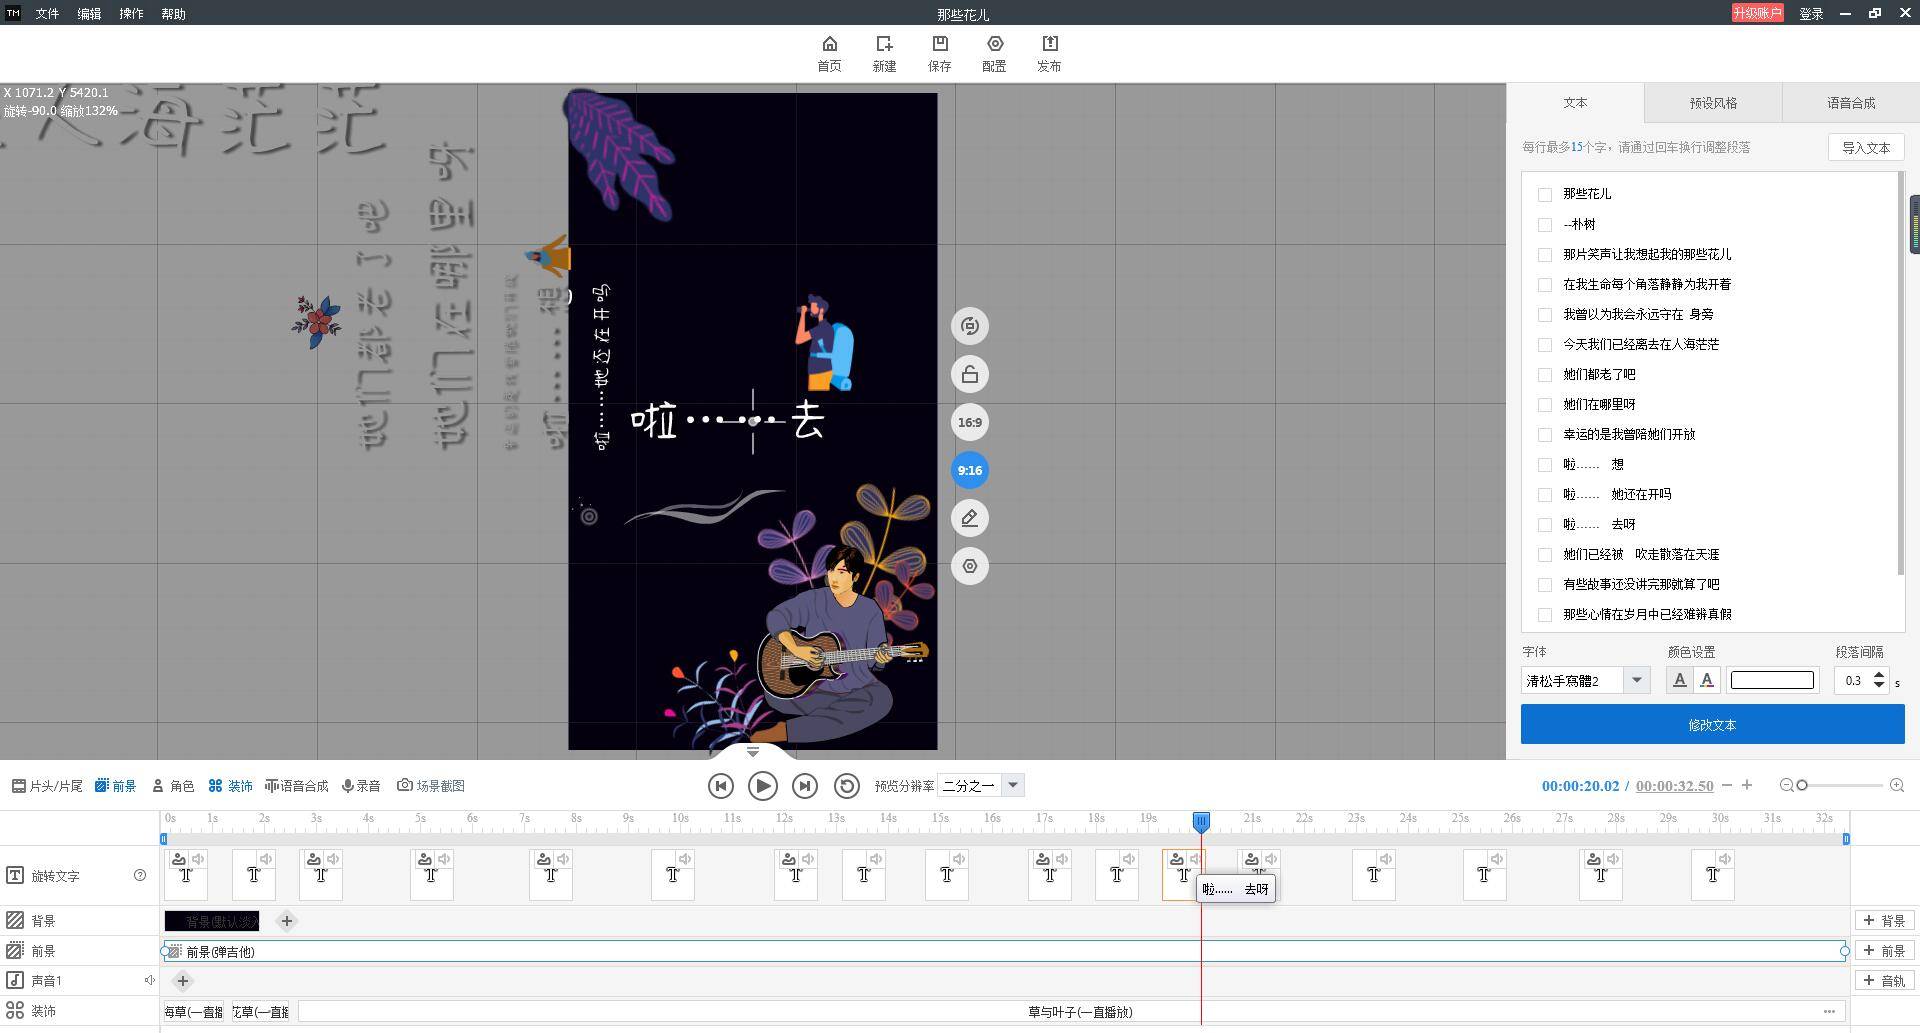Collapse canvas panel triangle handle
The width and height of the screenshot is (1920, 1033).
tap(753, 752)
